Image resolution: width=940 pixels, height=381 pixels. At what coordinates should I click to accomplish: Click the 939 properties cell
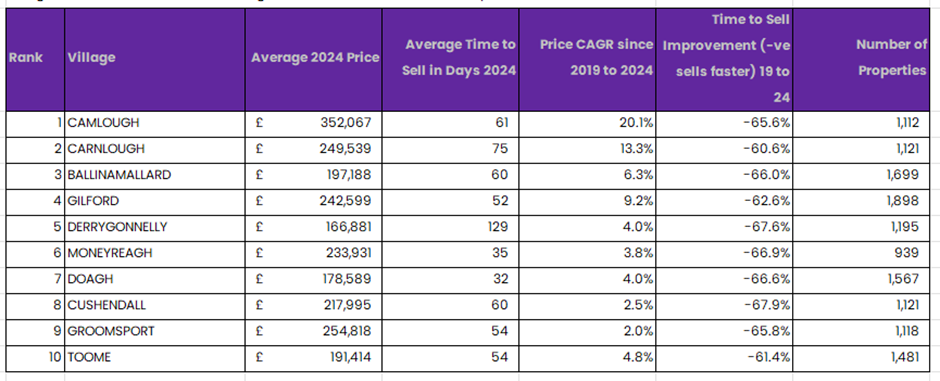pyautogui.click(x=861, y=253)
